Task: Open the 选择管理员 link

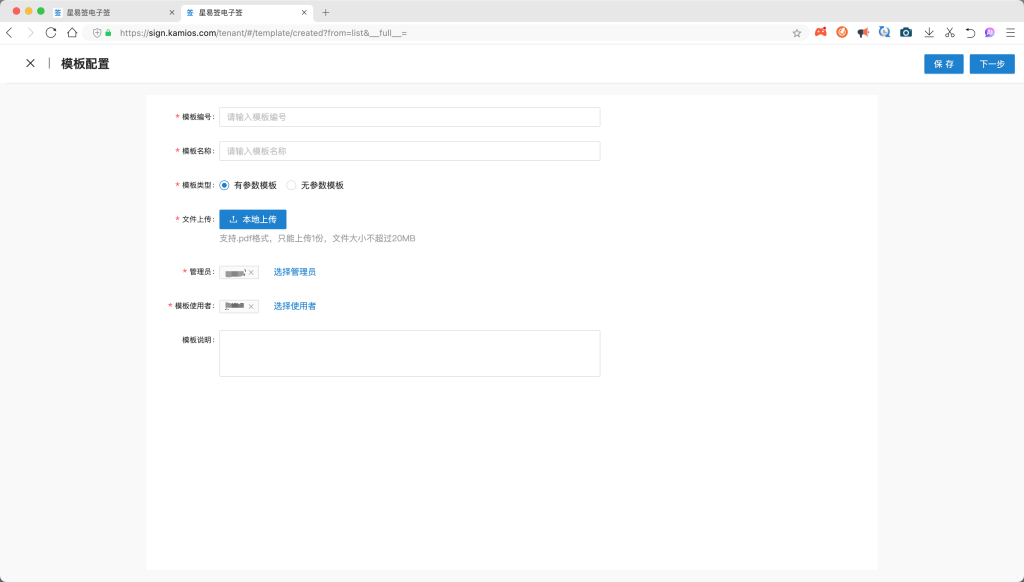Action: tap(295, 272)
